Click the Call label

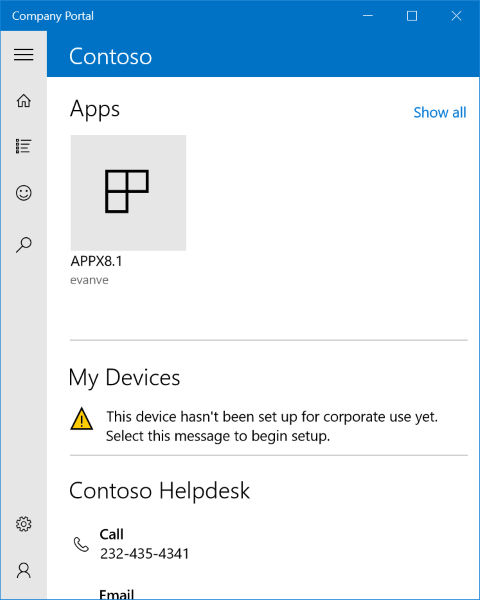pos(111,534)
